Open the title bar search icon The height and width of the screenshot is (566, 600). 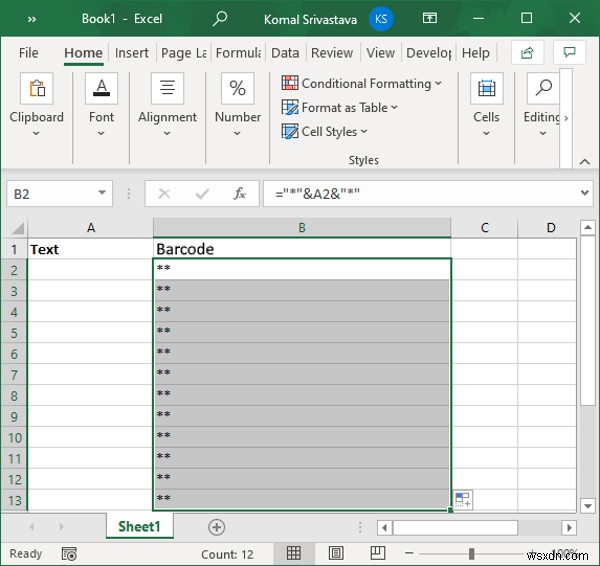pos(220,19)
